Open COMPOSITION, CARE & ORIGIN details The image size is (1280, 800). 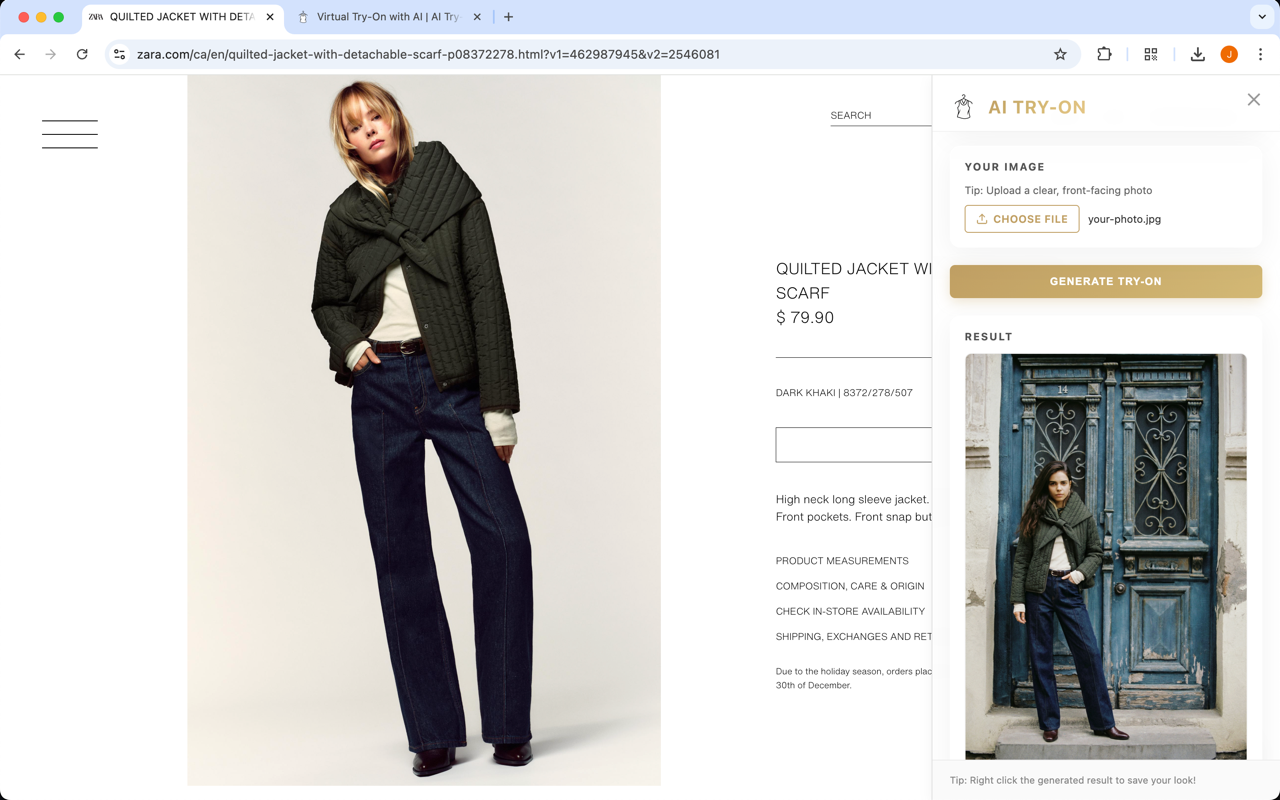click(x=849, y=586)
